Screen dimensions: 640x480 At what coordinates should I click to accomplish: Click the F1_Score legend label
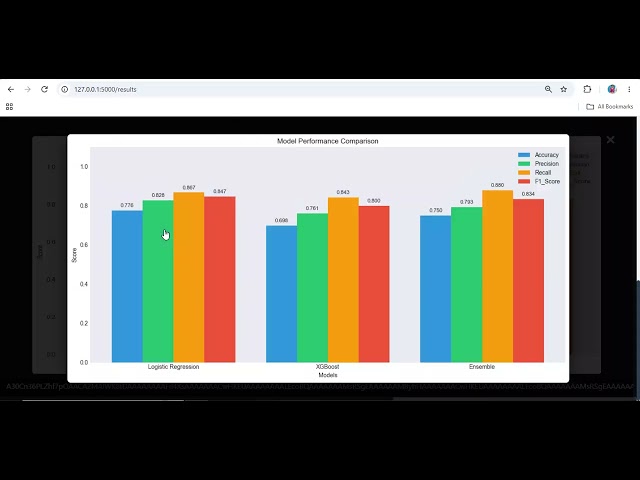pyautogui.click(x=547, y=182)
